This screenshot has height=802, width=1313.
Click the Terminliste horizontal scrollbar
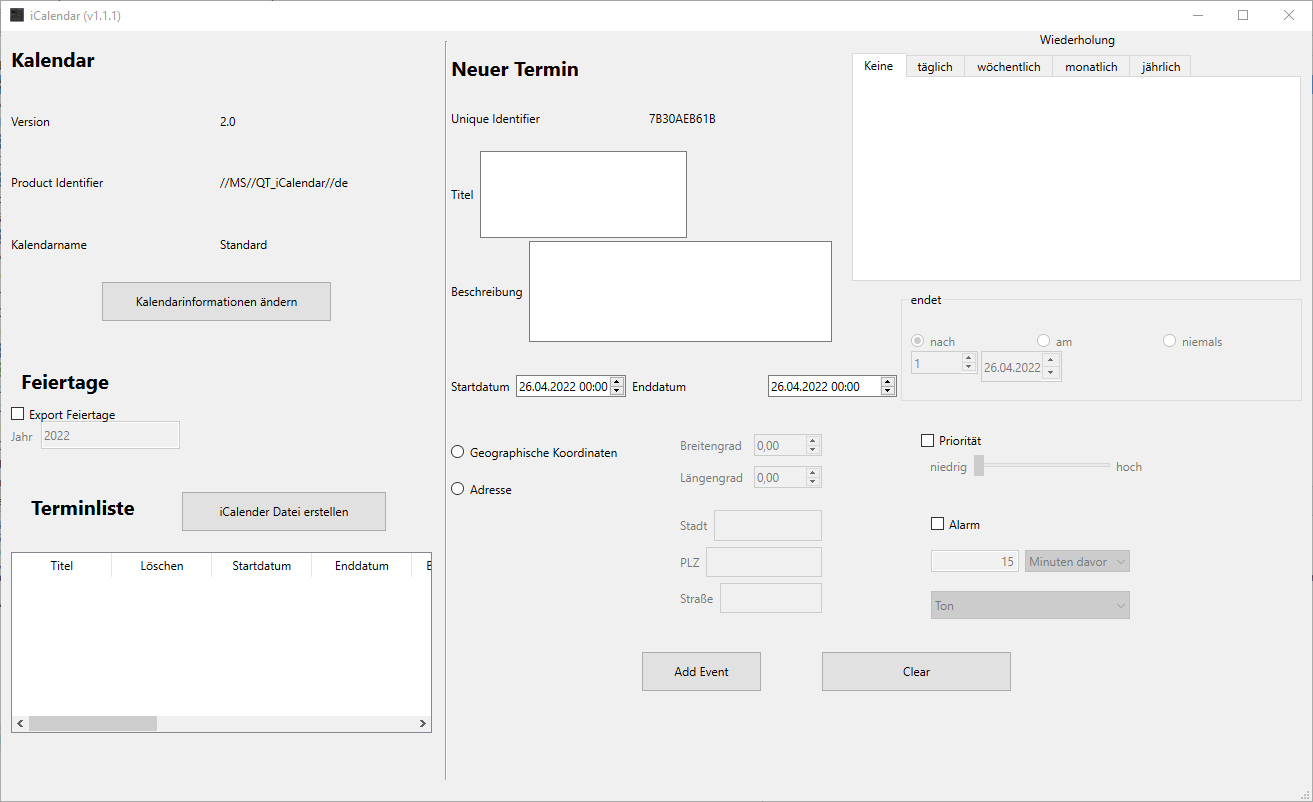[x=93, y=723]
